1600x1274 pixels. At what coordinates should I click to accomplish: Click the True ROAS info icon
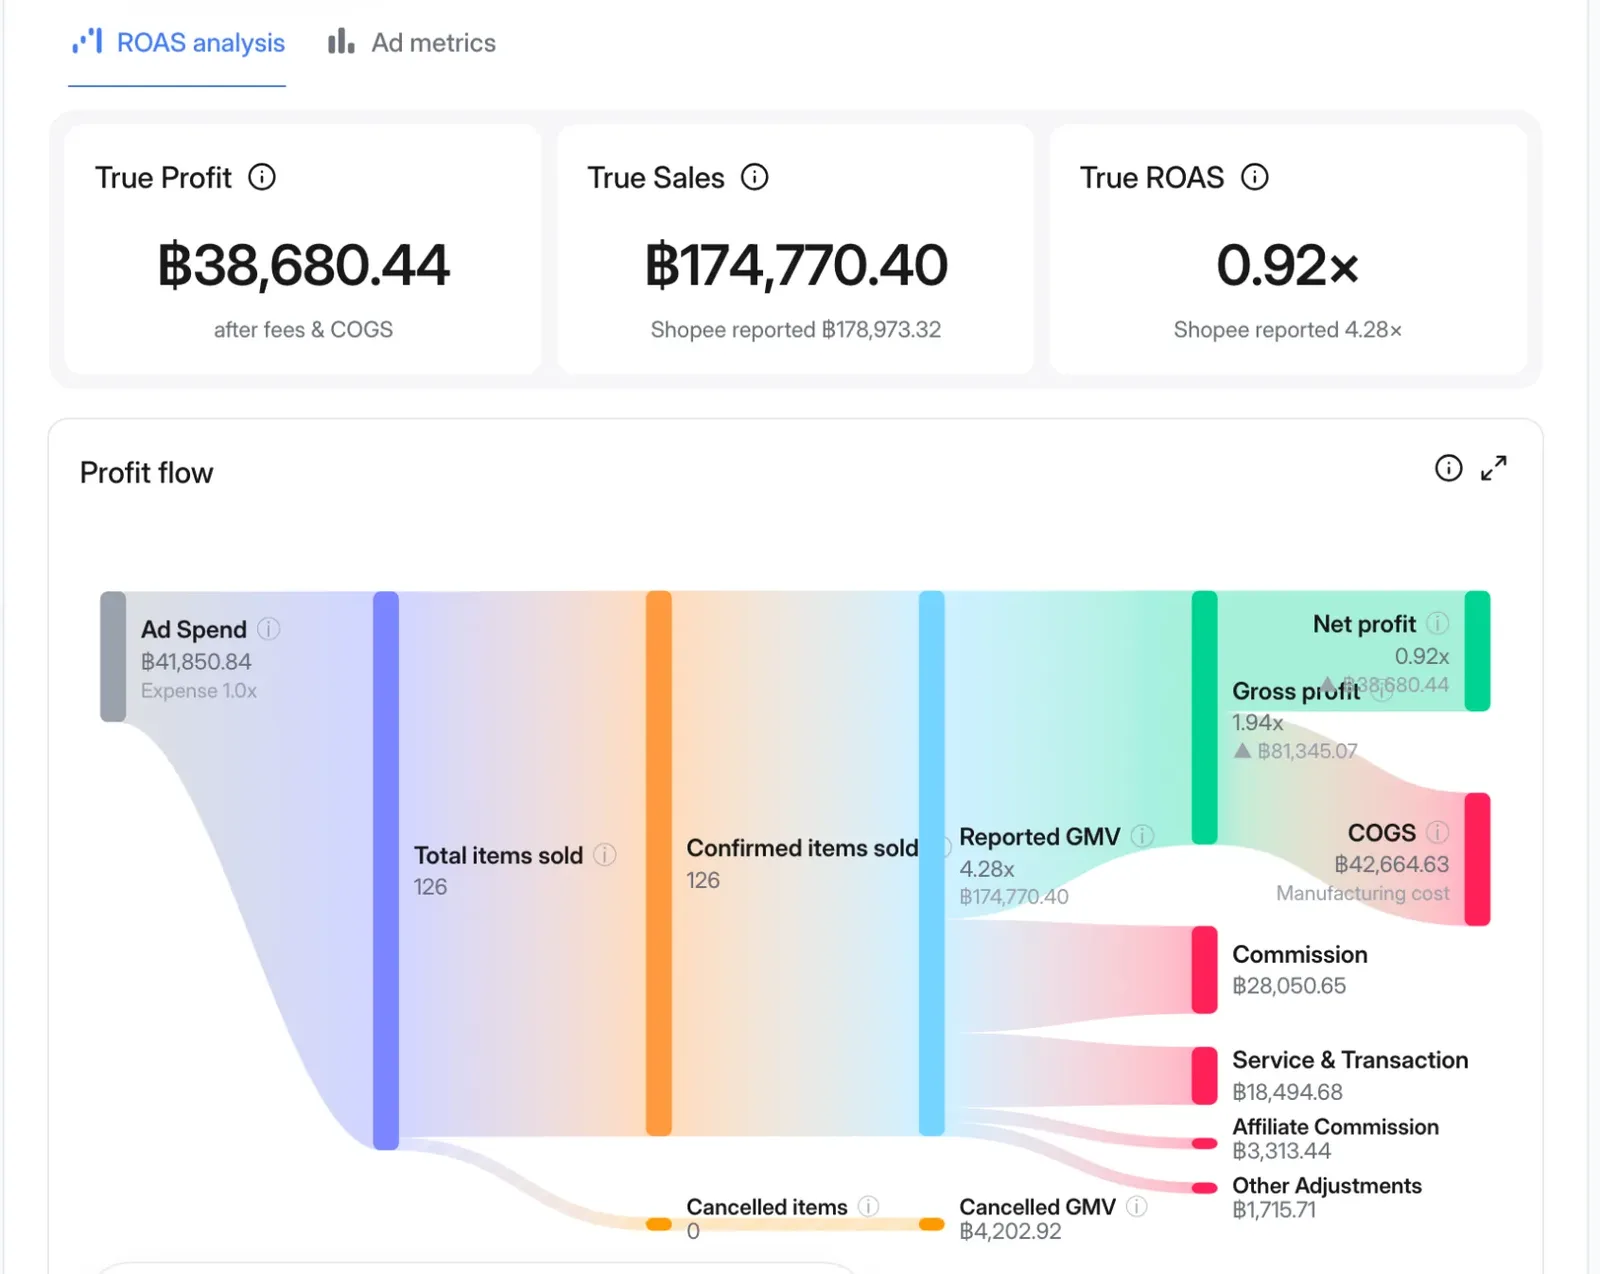(1255, 177)
